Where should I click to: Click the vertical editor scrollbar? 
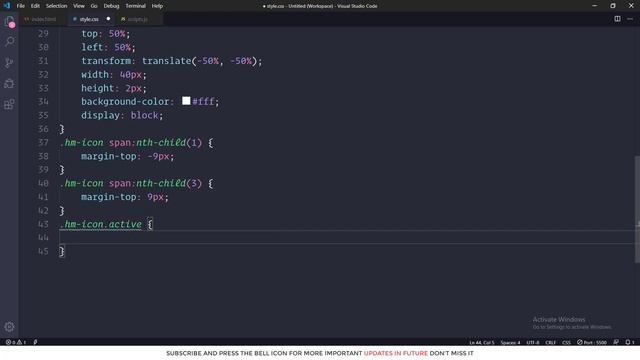pos(637,209)
